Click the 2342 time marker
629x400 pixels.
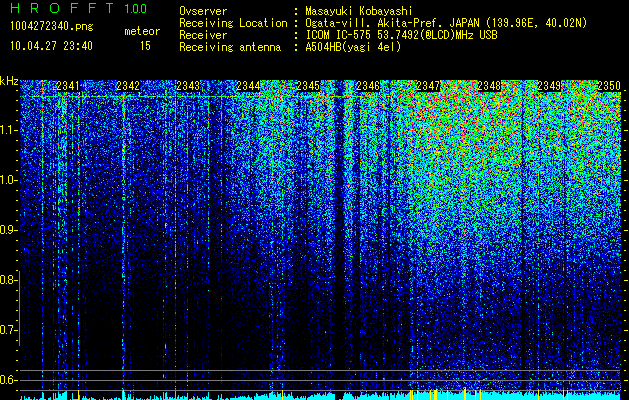(x=128, y=86)
